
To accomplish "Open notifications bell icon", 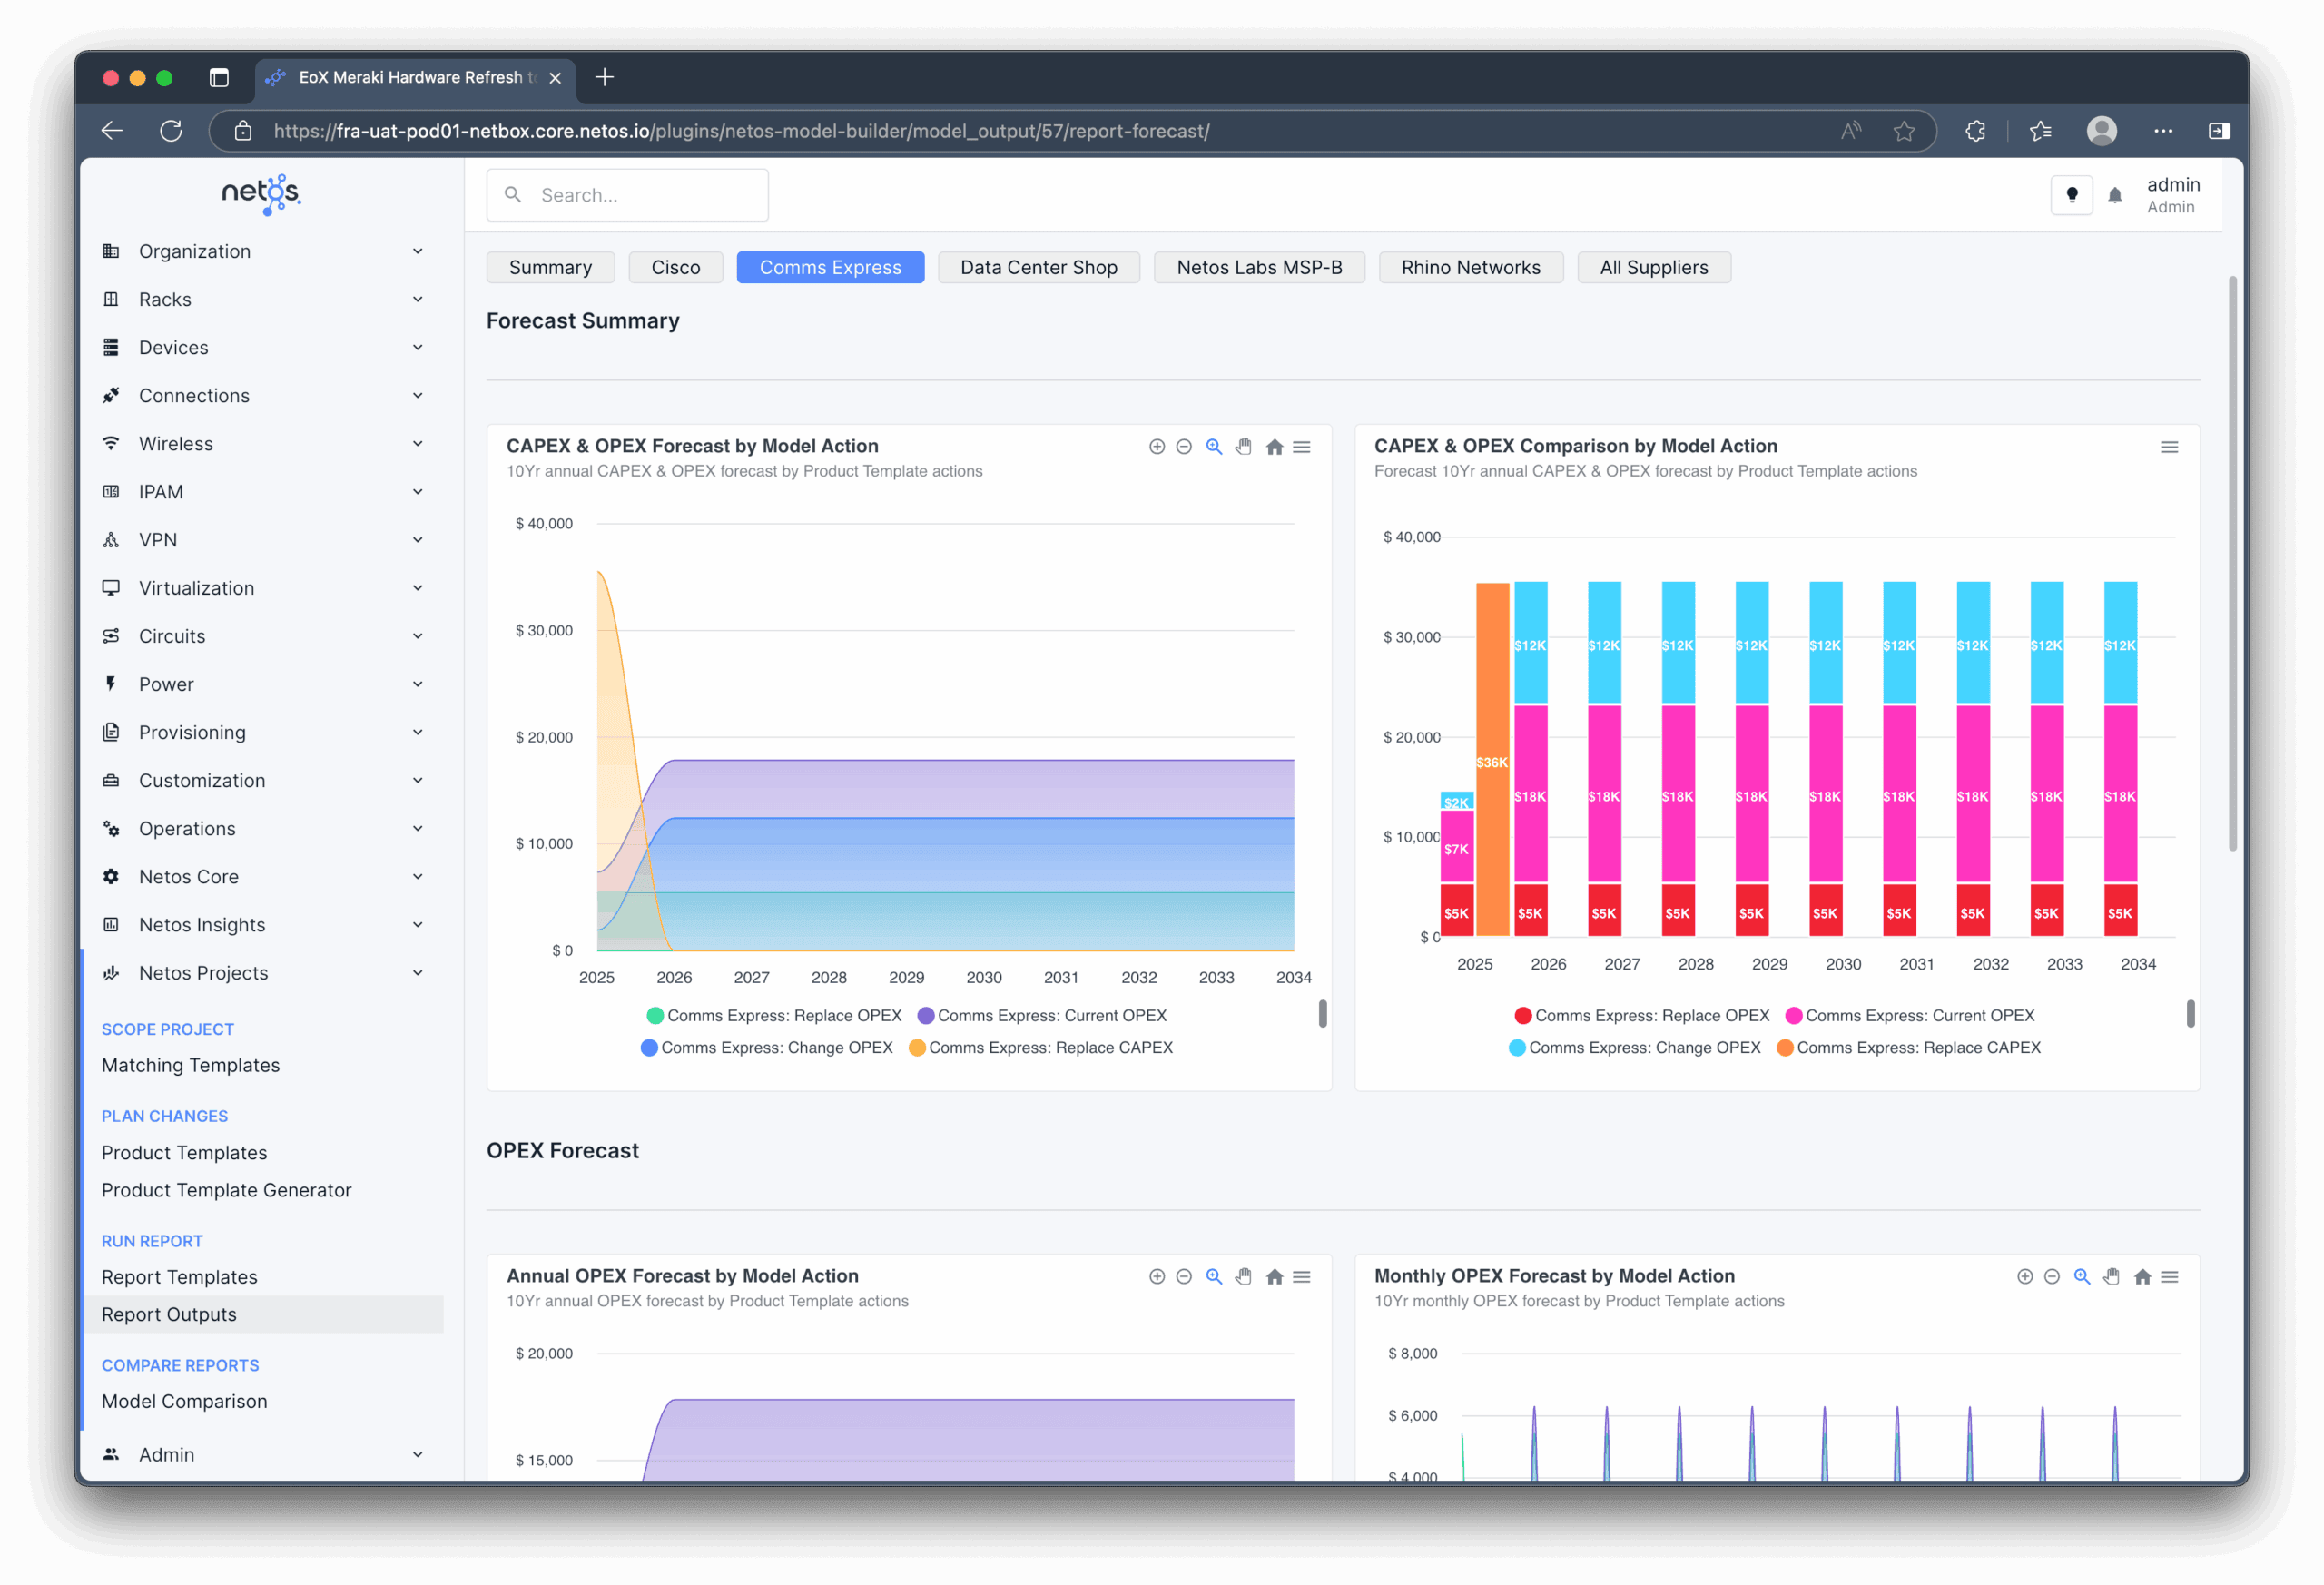I will coord(2115,196).
